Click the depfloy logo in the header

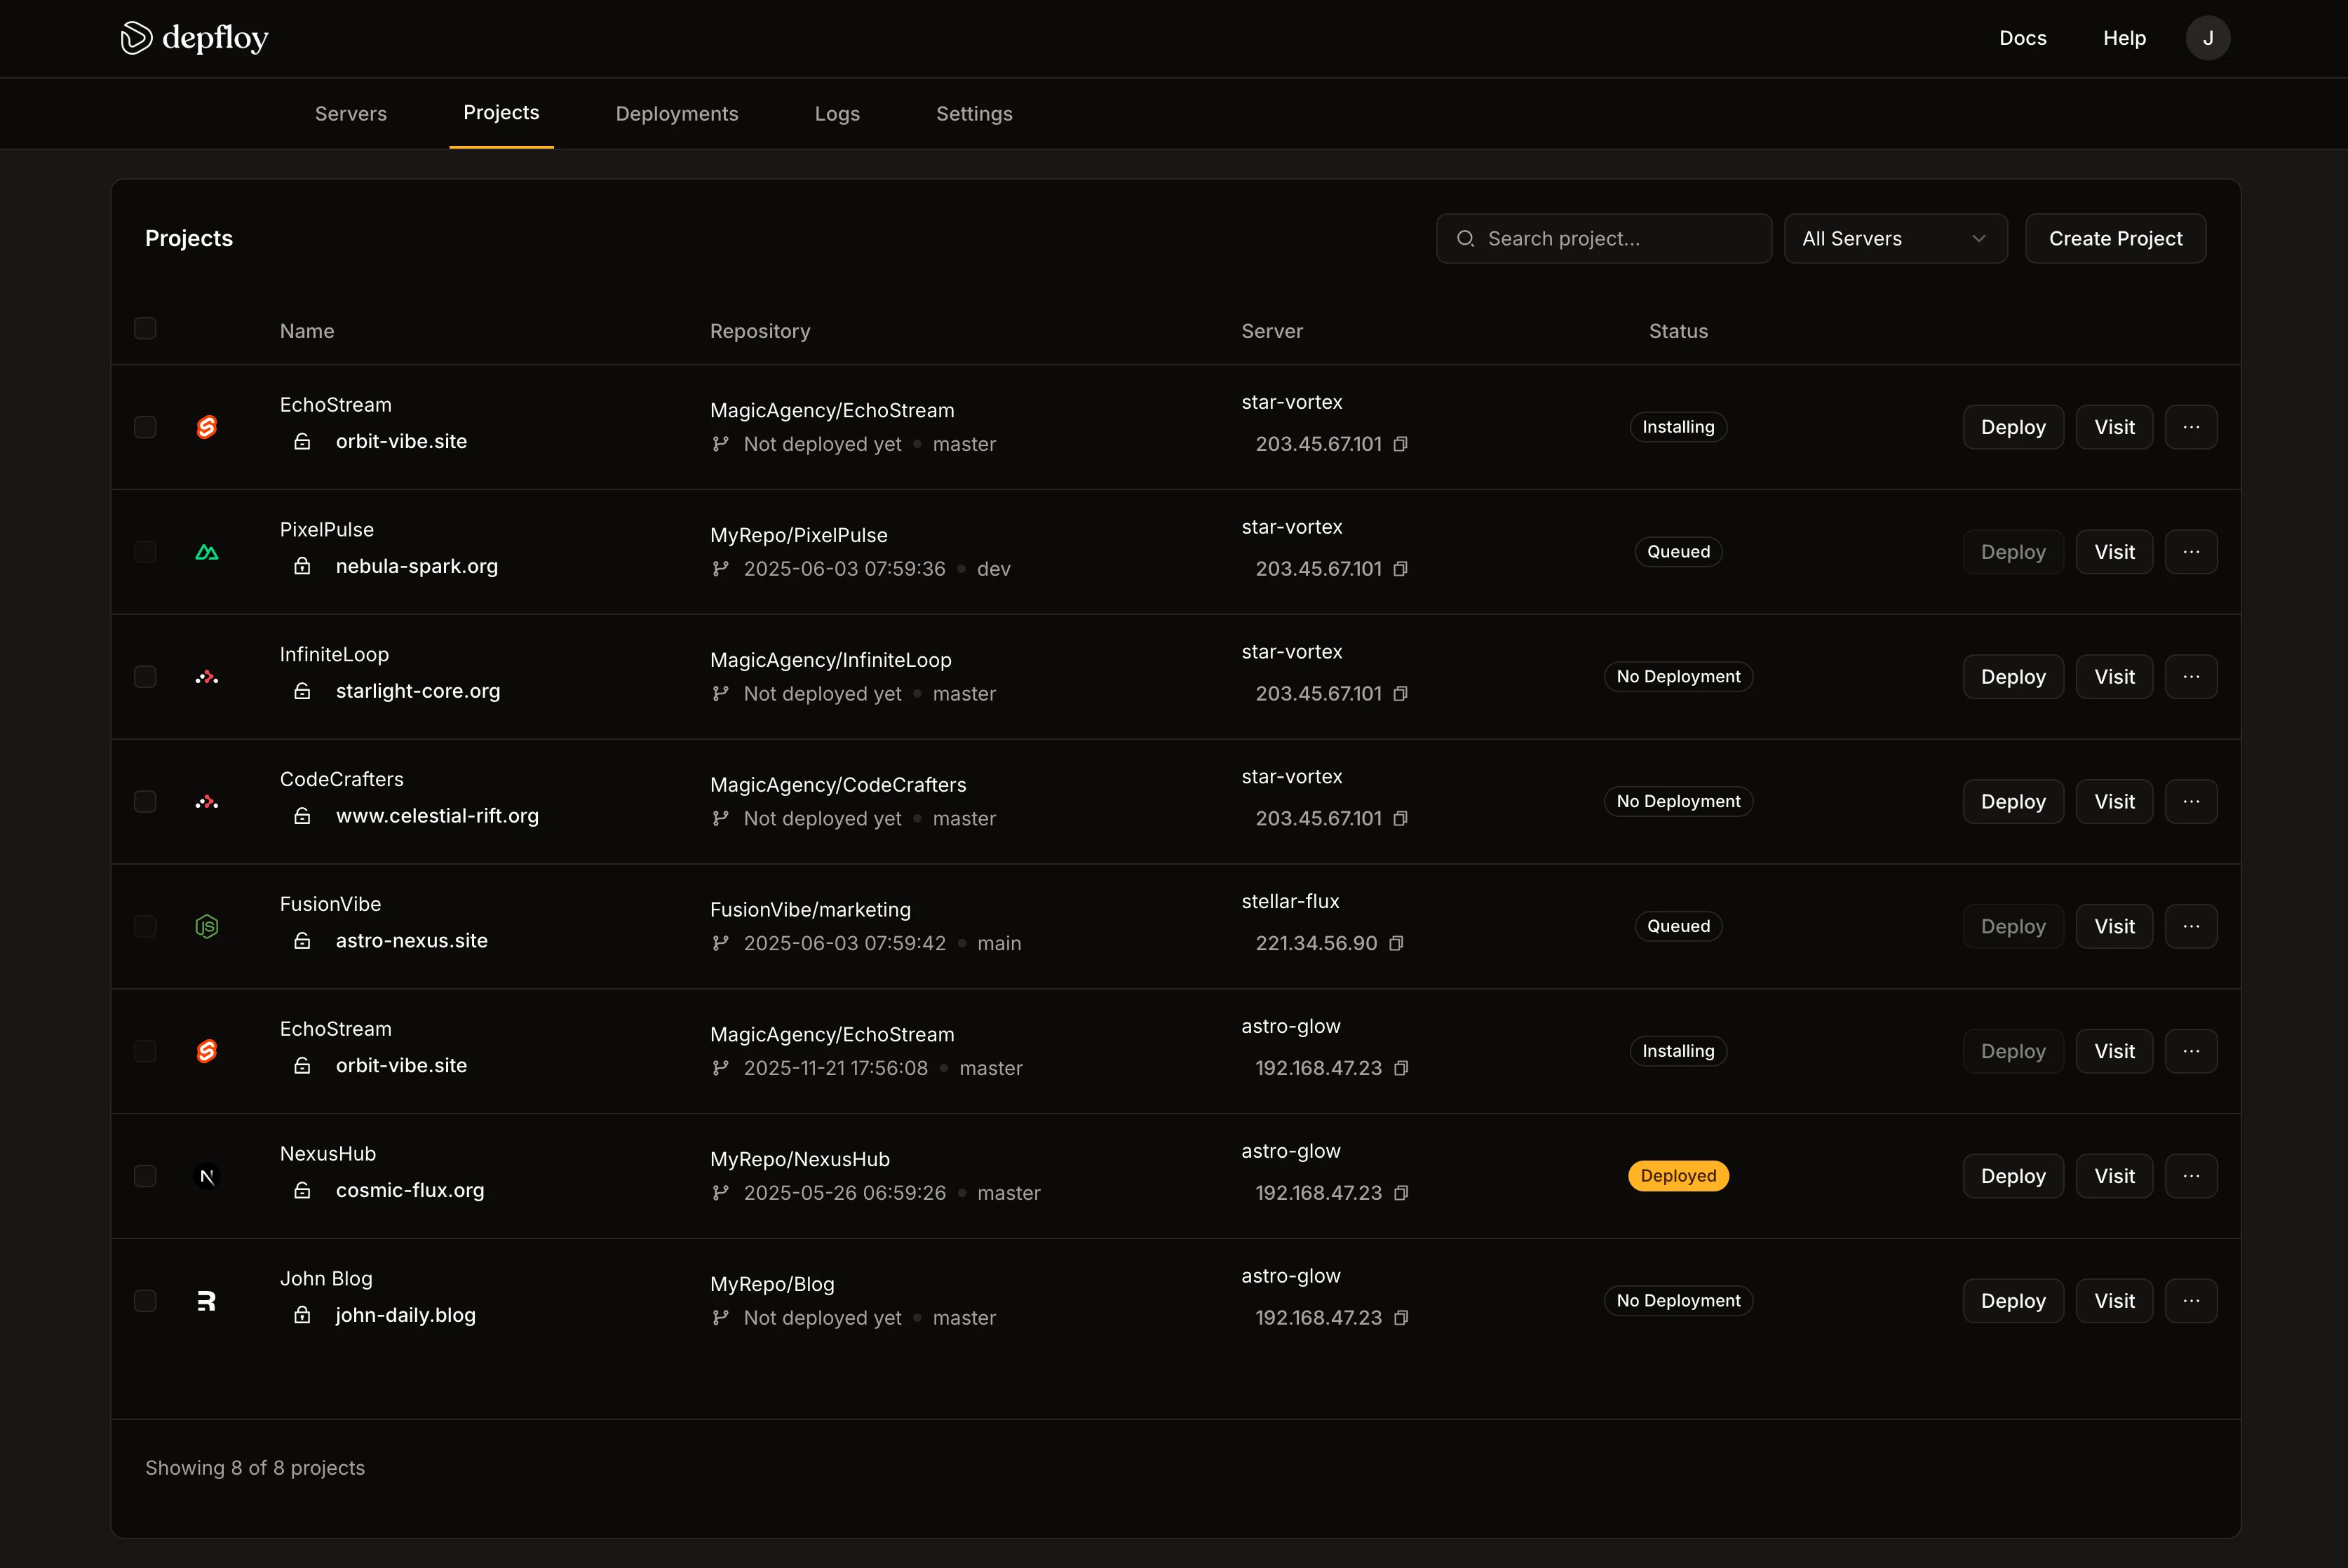194,38
